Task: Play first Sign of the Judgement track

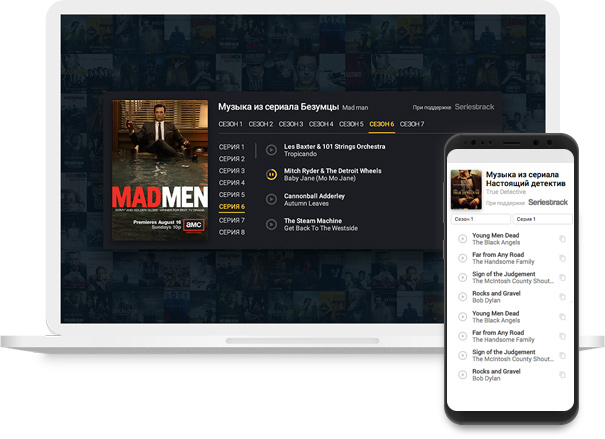Action: click(x=462, y=277)
